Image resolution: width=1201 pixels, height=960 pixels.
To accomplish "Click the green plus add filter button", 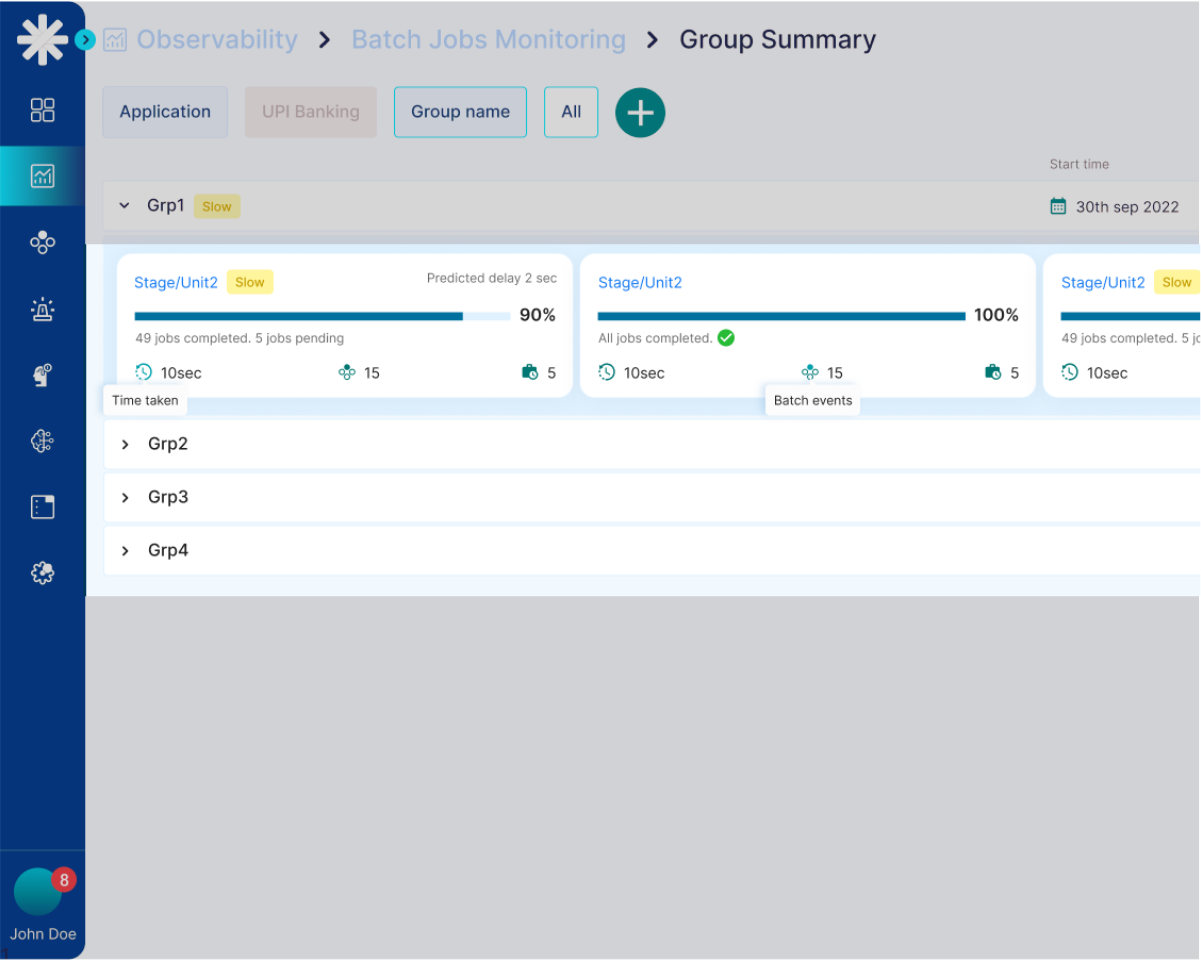I will point(640,112).
